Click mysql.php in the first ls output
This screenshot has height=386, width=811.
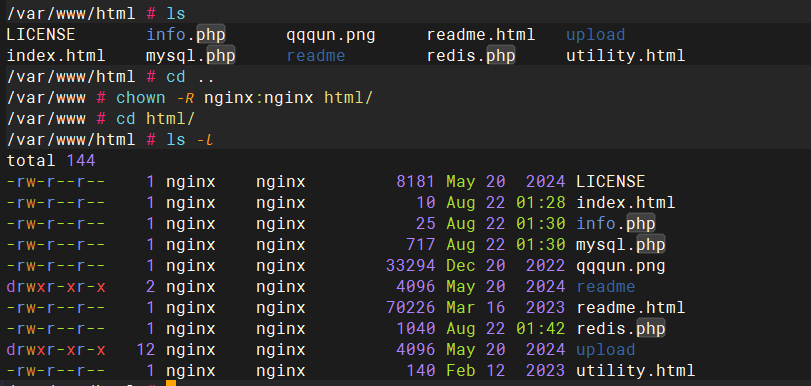191,55
